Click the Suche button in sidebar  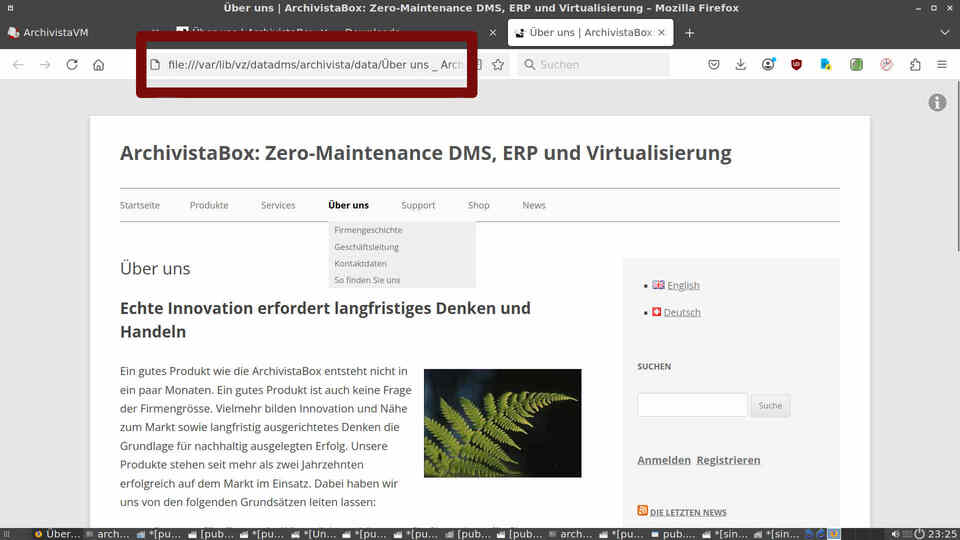(x=770, y=405)
